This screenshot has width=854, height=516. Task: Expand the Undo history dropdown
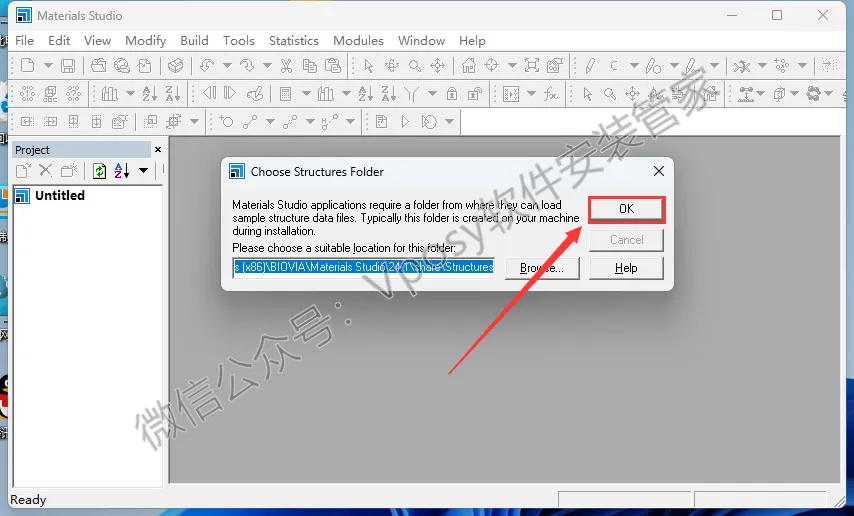[227, 66]
